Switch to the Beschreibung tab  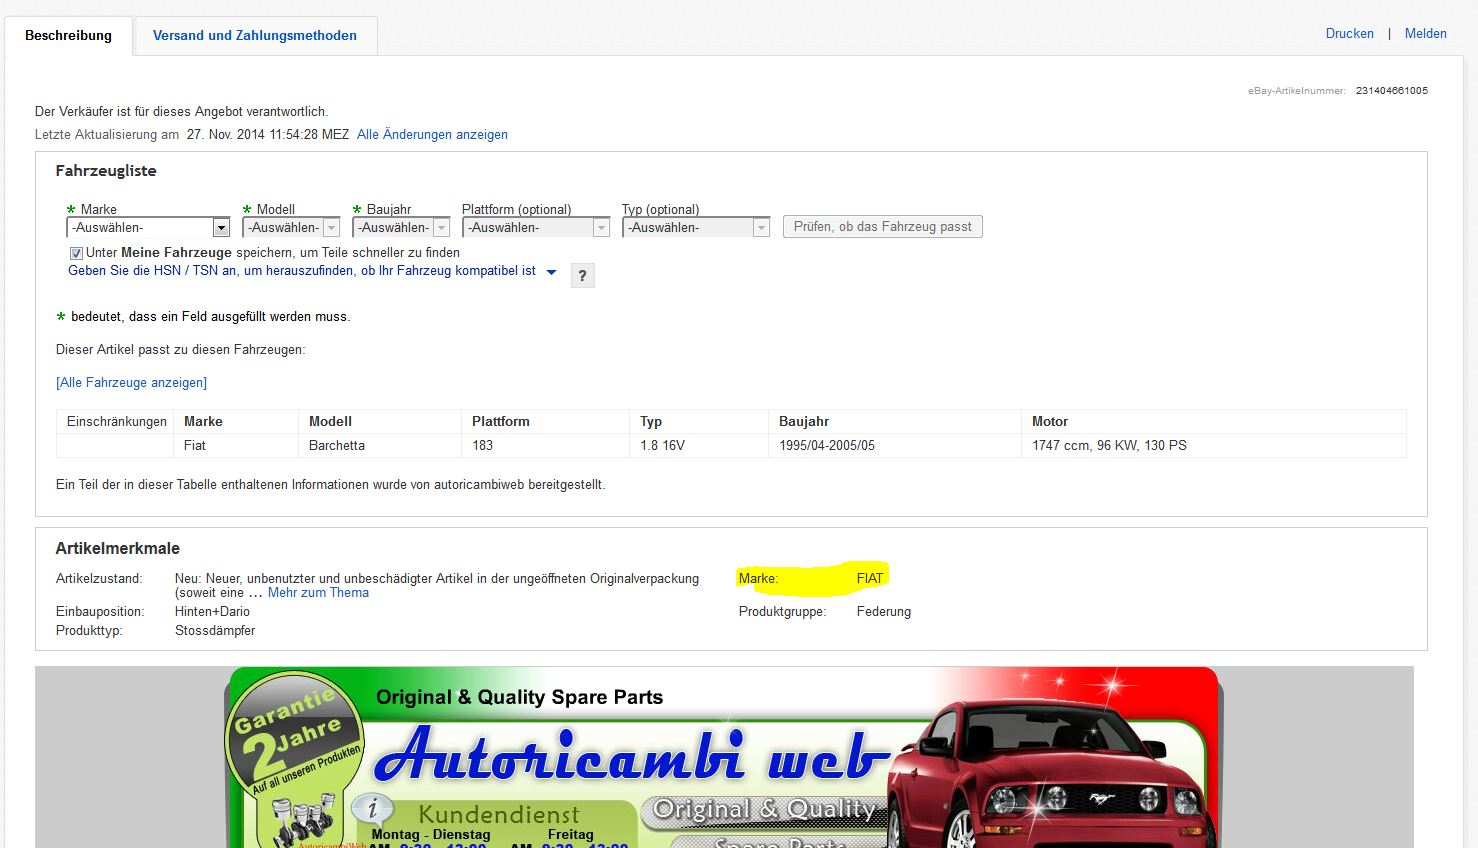68,35
